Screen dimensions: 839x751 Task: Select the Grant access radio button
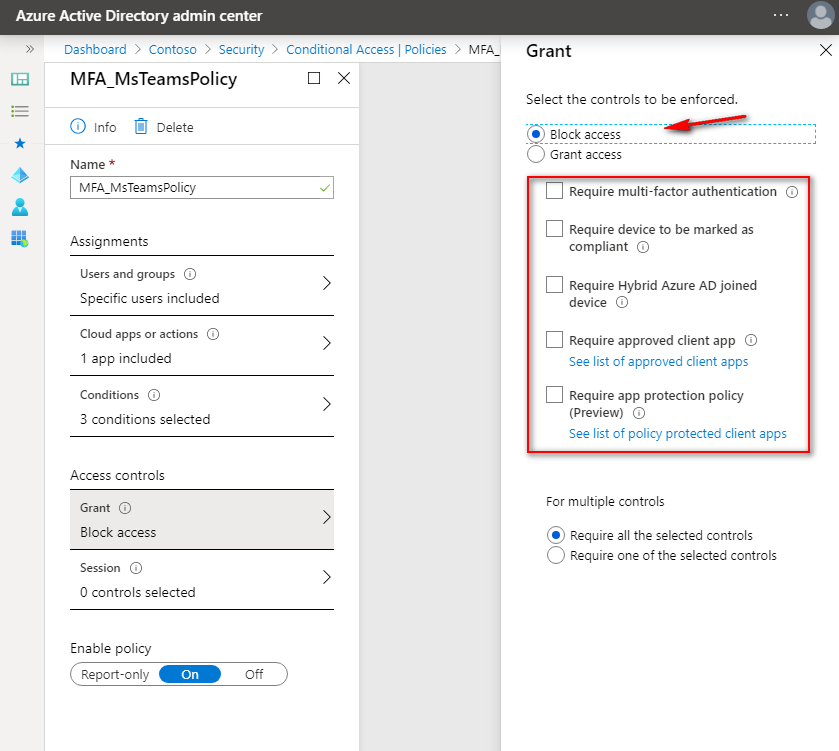click(536, 154)
